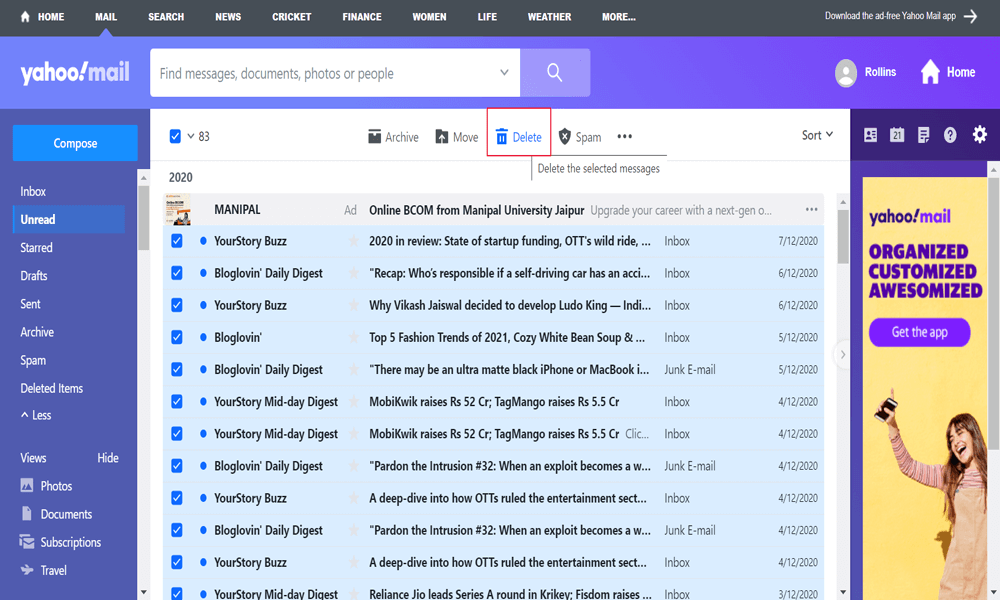Open the contacts card icon
The width and height of the screenshot is (1000, 600).
[870, 135]
